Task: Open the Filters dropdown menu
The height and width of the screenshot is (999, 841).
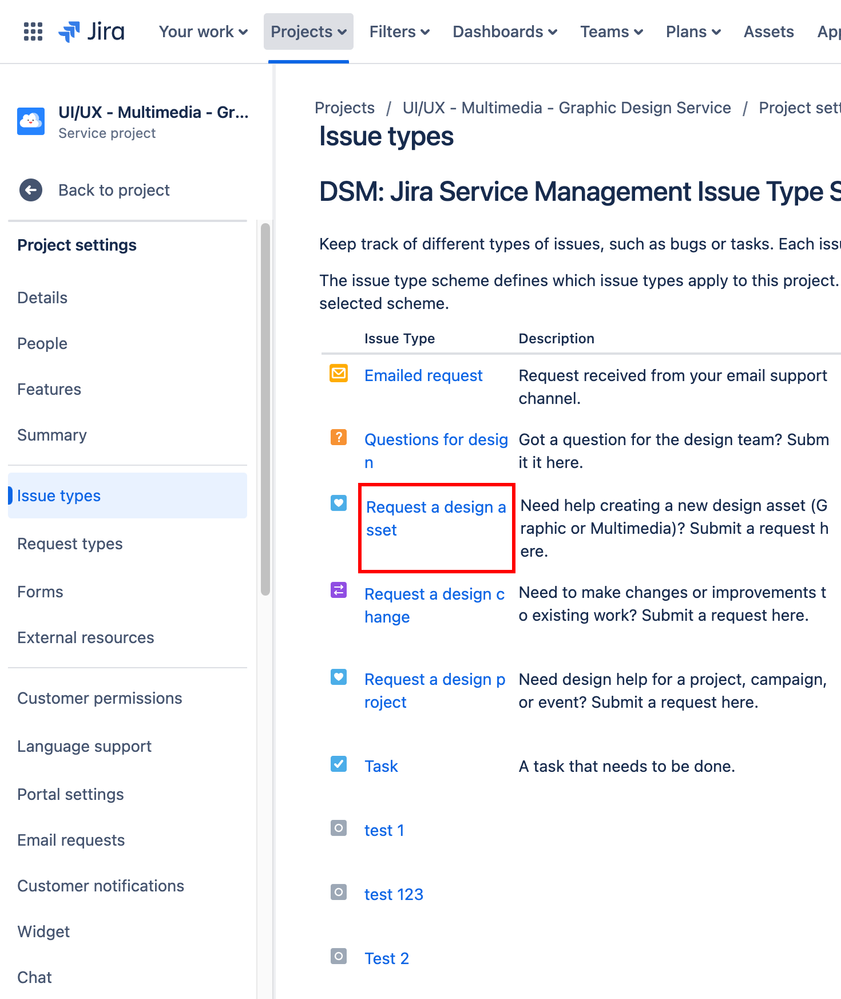Action: [399, 32]
